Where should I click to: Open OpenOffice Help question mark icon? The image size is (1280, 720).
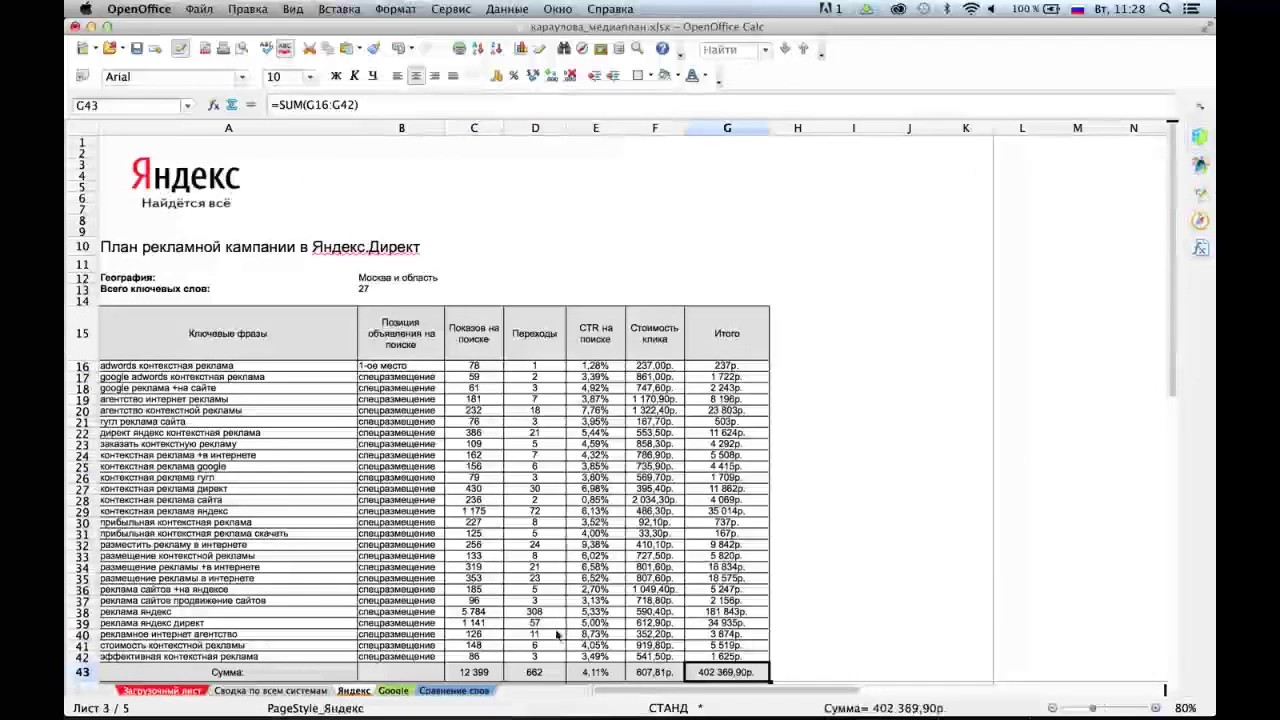click(662, 48)
